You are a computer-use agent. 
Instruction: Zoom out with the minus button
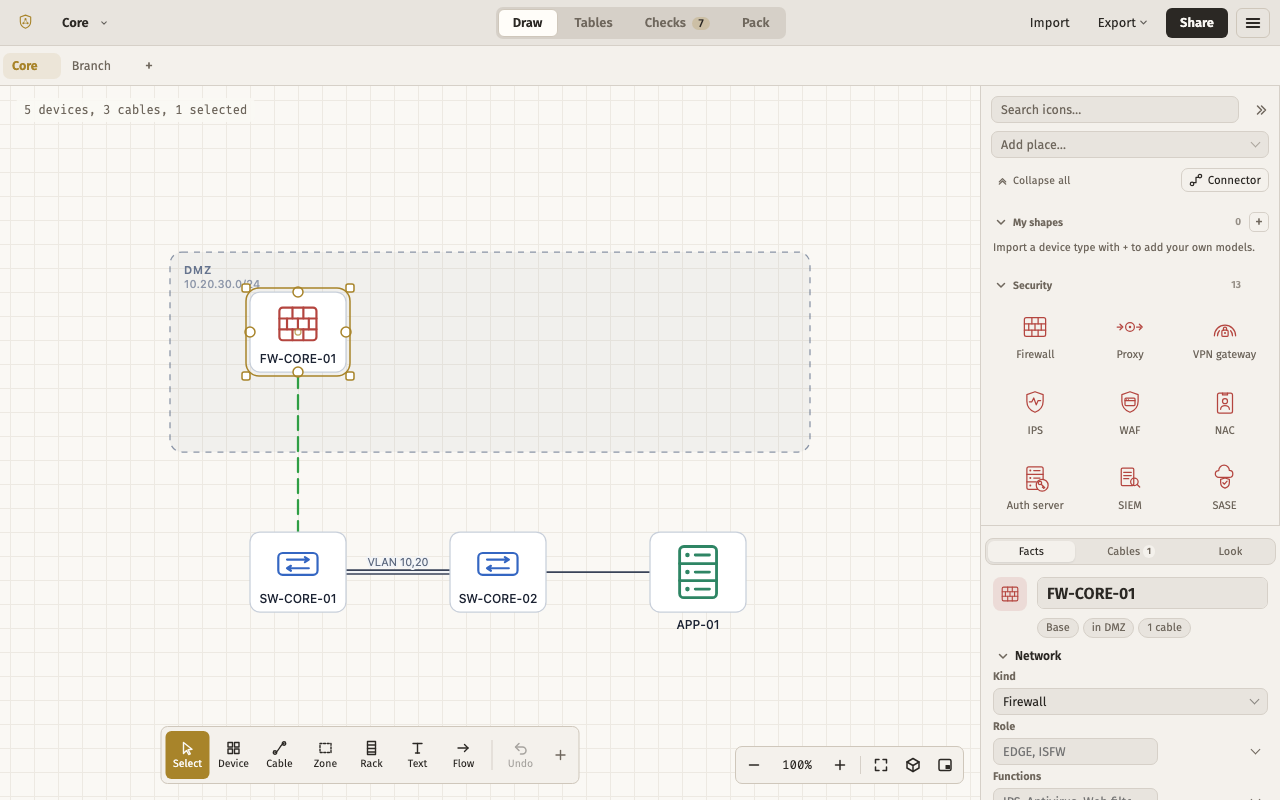(x=754, y=765)
